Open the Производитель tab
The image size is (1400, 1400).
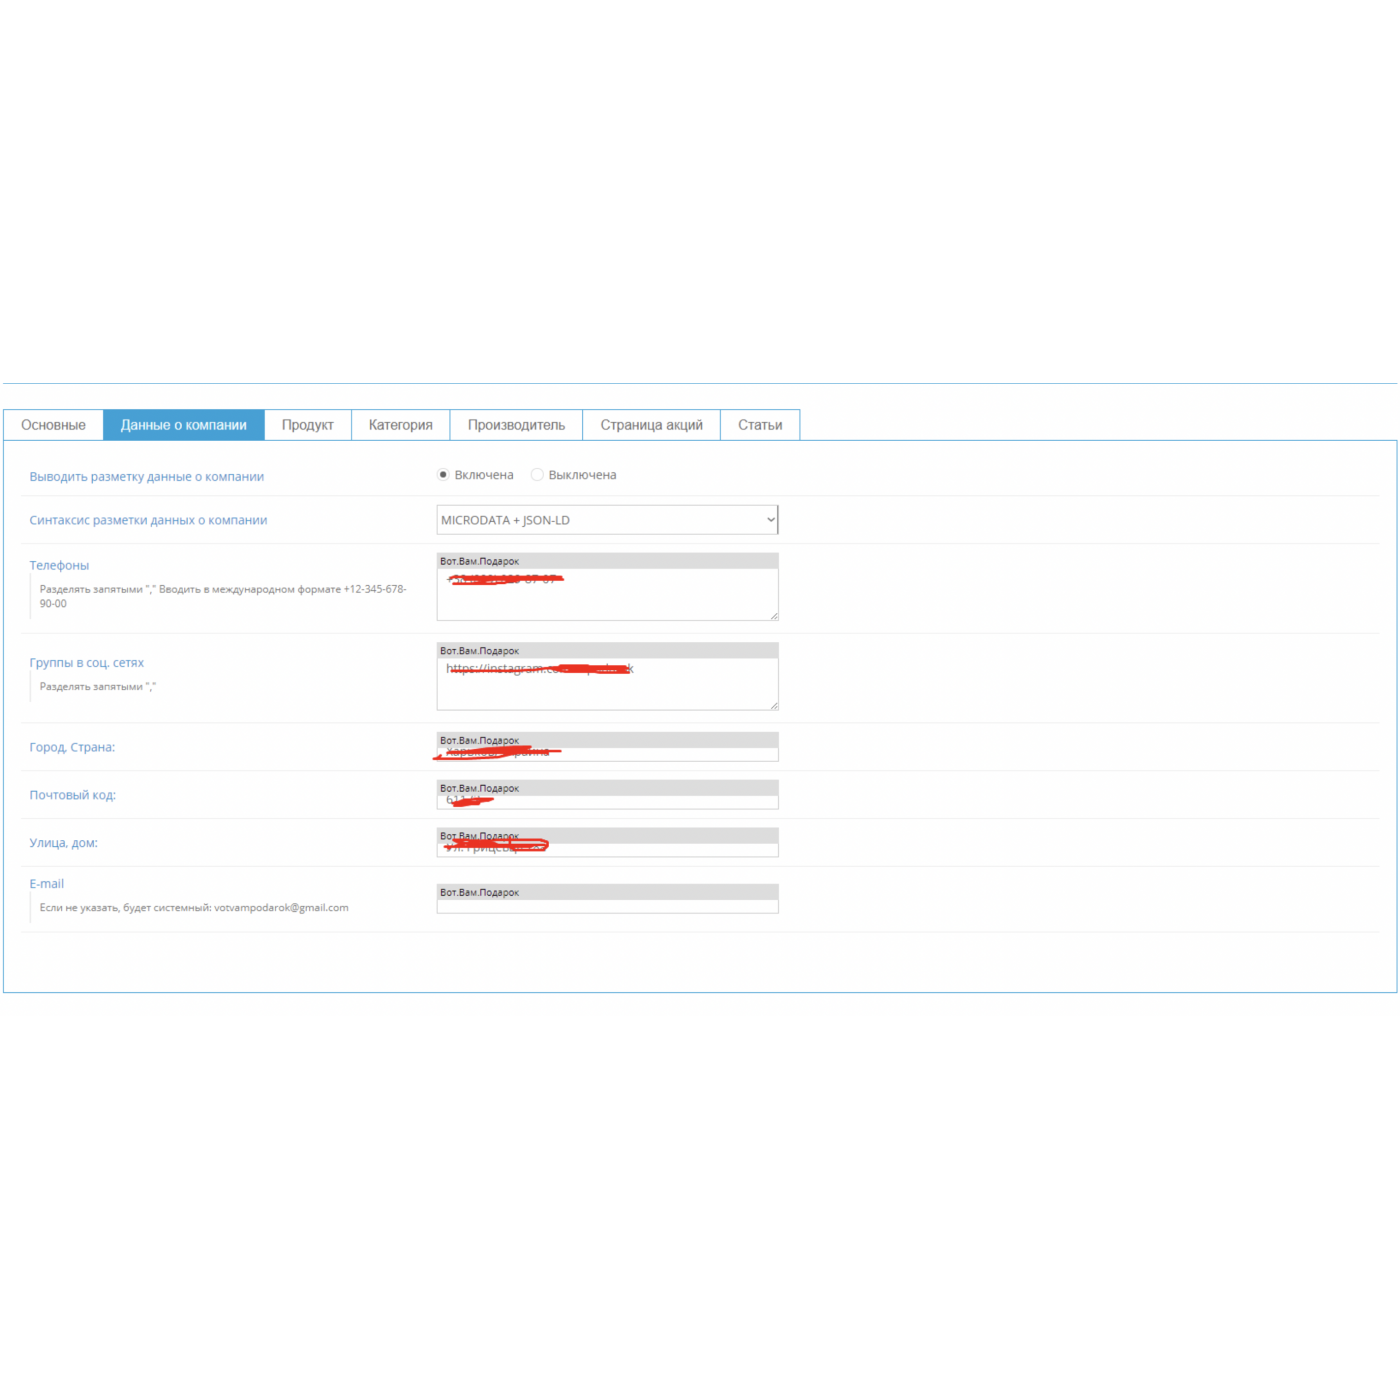point(516,425)
